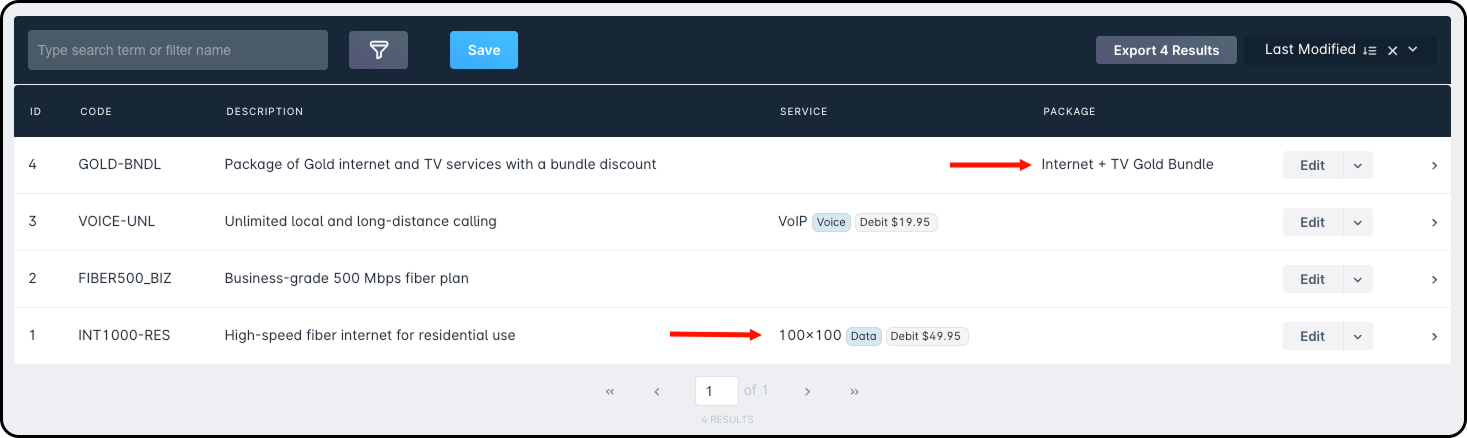
Task: Go to the previous results page
Action: 657,392
